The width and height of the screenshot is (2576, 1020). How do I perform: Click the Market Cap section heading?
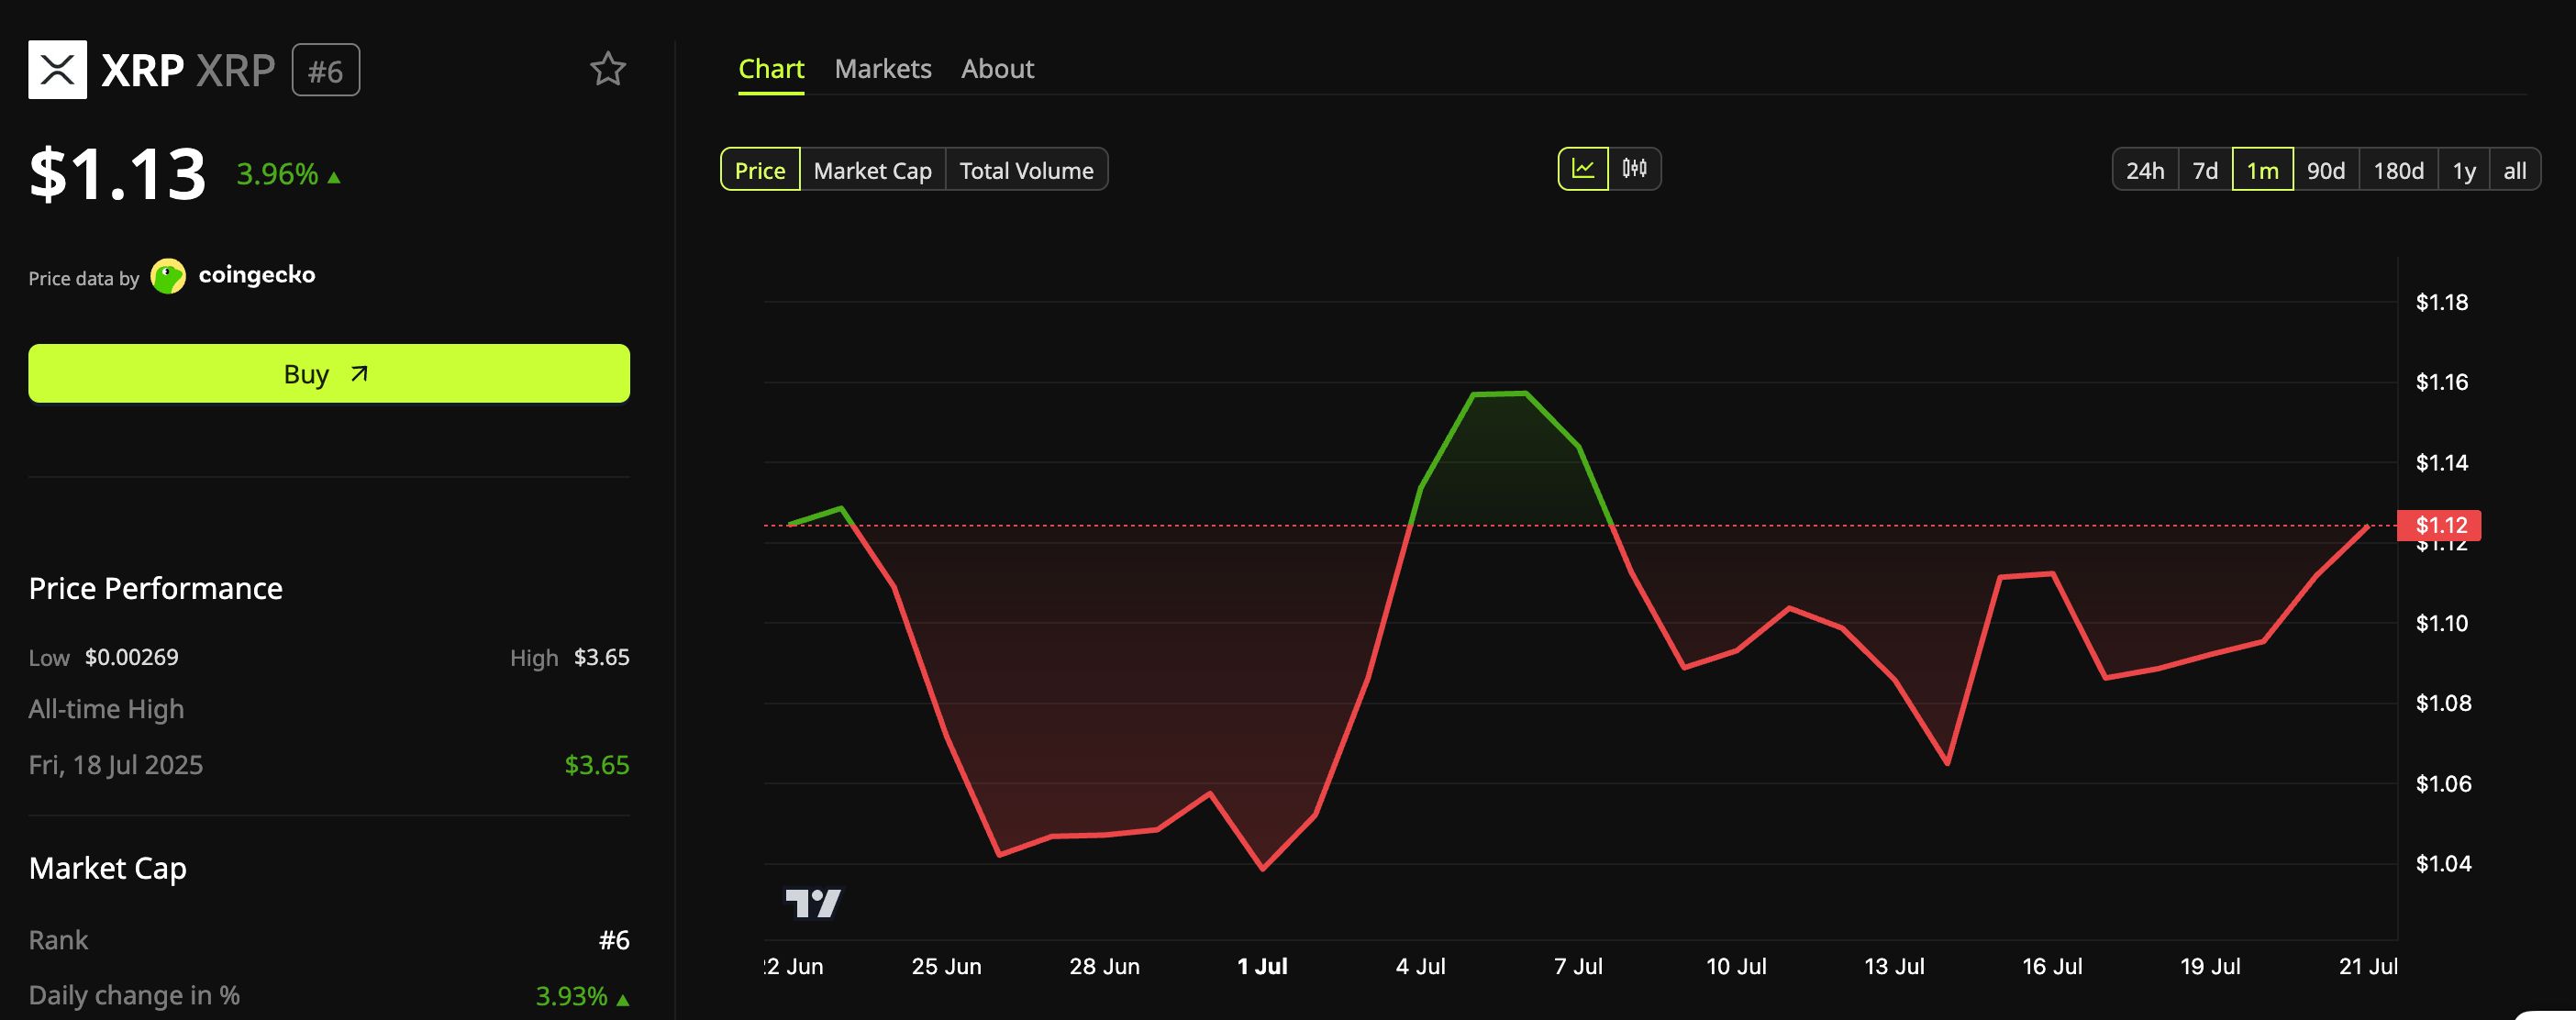(x=108, y=868)
